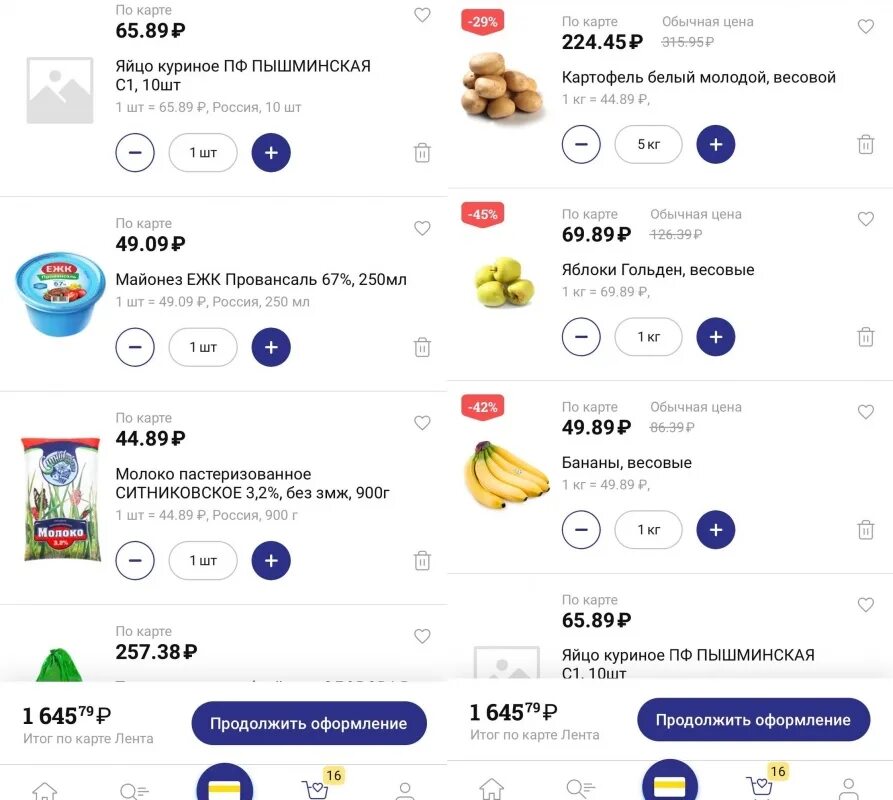
Task: Click the 5 кг quantity field for potatoes
Action: click(648, 144)
